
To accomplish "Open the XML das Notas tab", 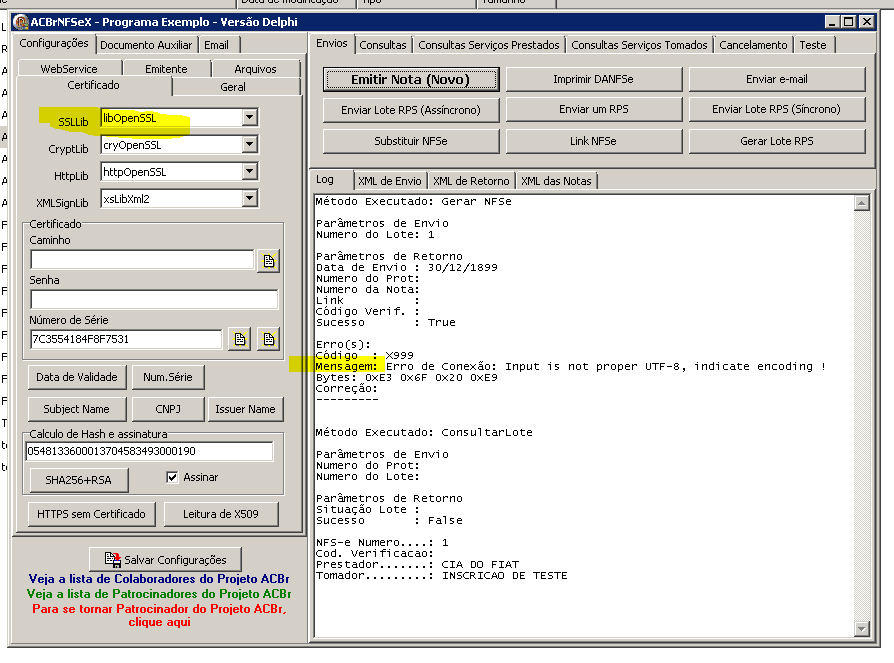I will point(556,181).
